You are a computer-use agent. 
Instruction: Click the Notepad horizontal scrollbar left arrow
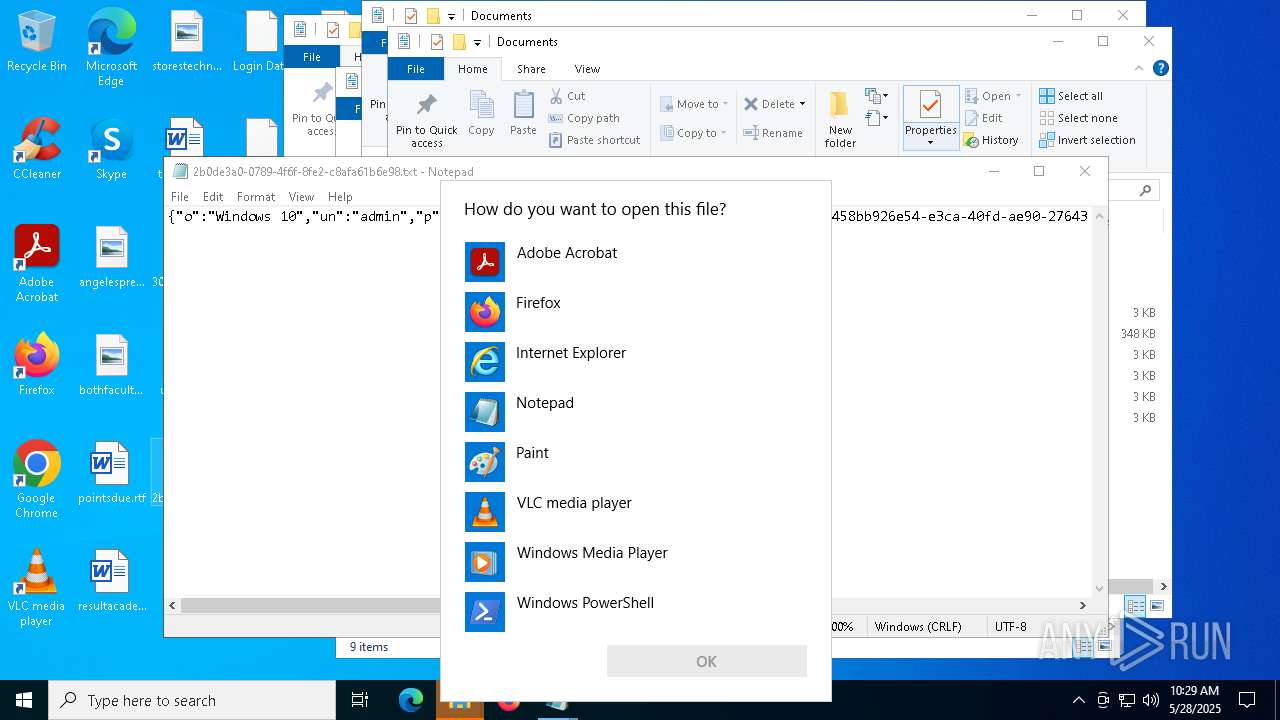pyautogui.click(x=173, y=605)
